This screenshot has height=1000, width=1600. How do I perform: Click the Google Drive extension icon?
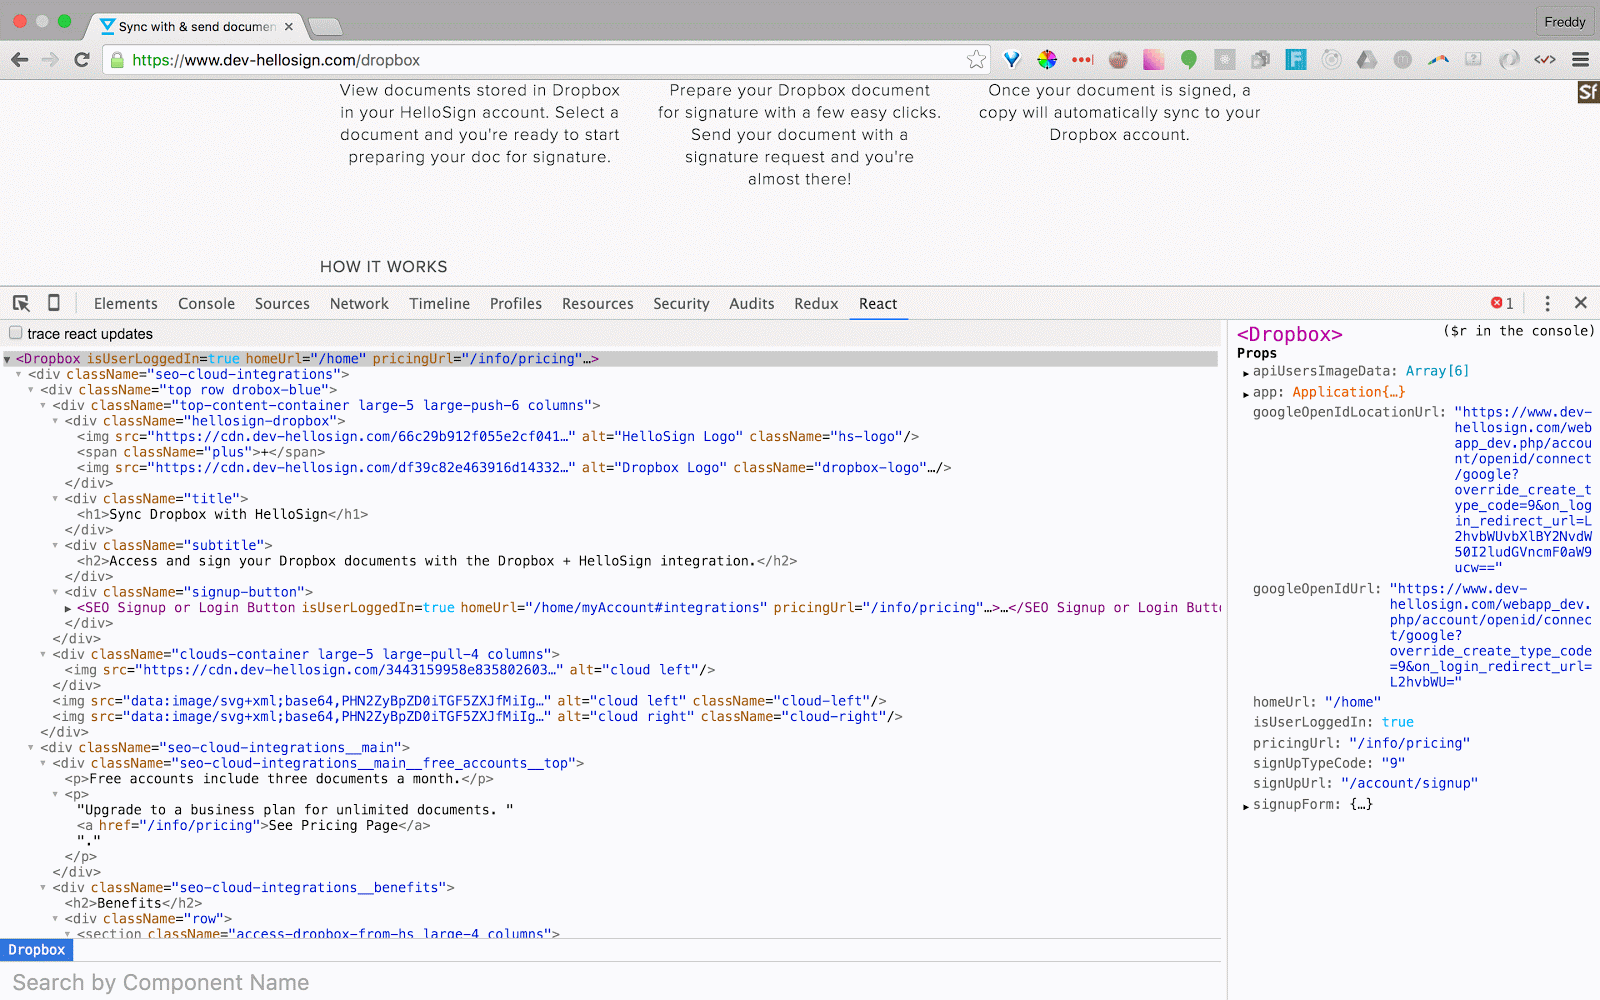click(1366, 60)
